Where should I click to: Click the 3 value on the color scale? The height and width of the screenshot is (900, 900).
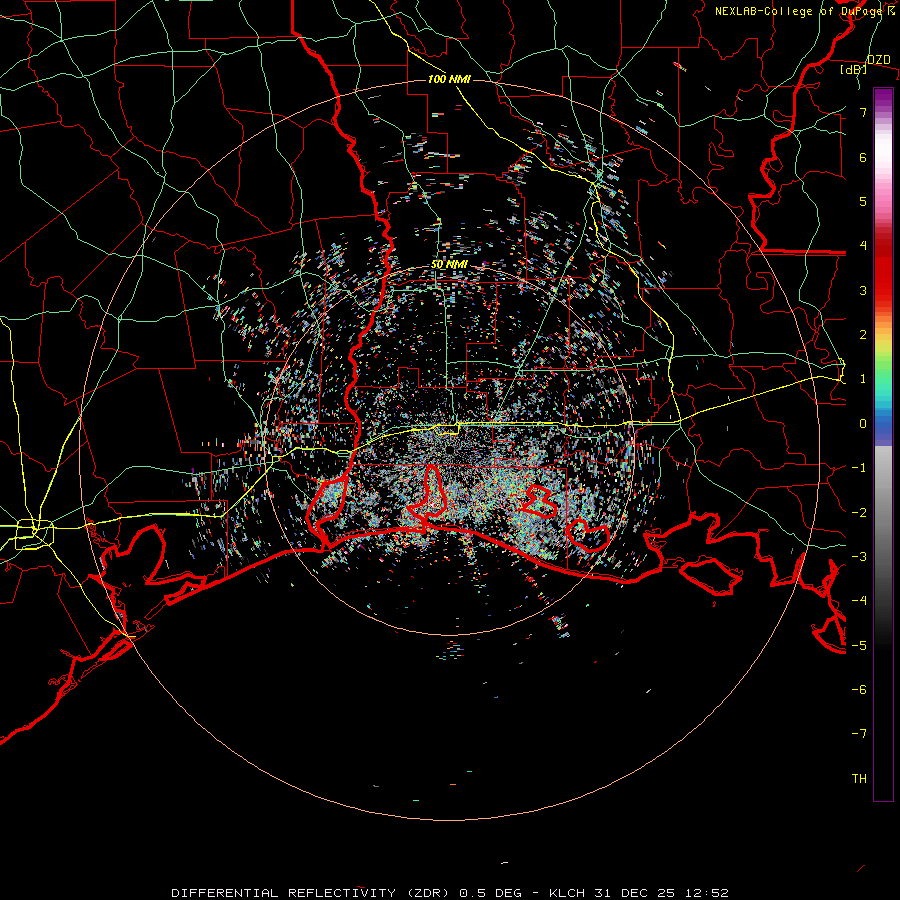(863, 290)
